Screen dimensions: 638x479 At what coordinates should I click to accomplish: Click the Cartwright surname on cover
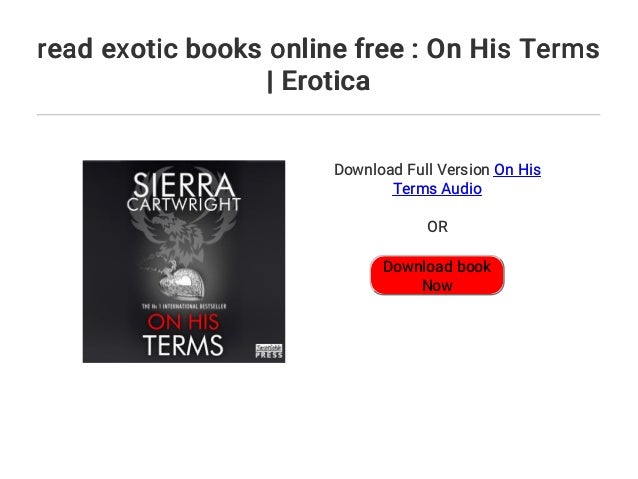pos(184,204)
